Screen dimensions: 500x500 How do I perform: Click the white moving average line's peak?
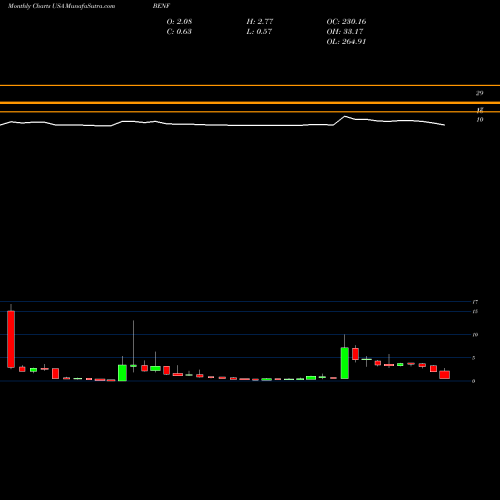[345, 116]
